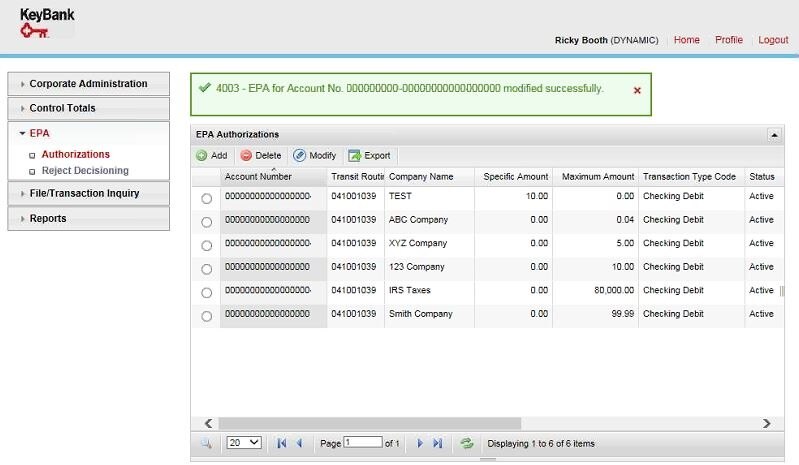Expand the Corporate Administration menu section
799x465 pixels.
point(88,84)
